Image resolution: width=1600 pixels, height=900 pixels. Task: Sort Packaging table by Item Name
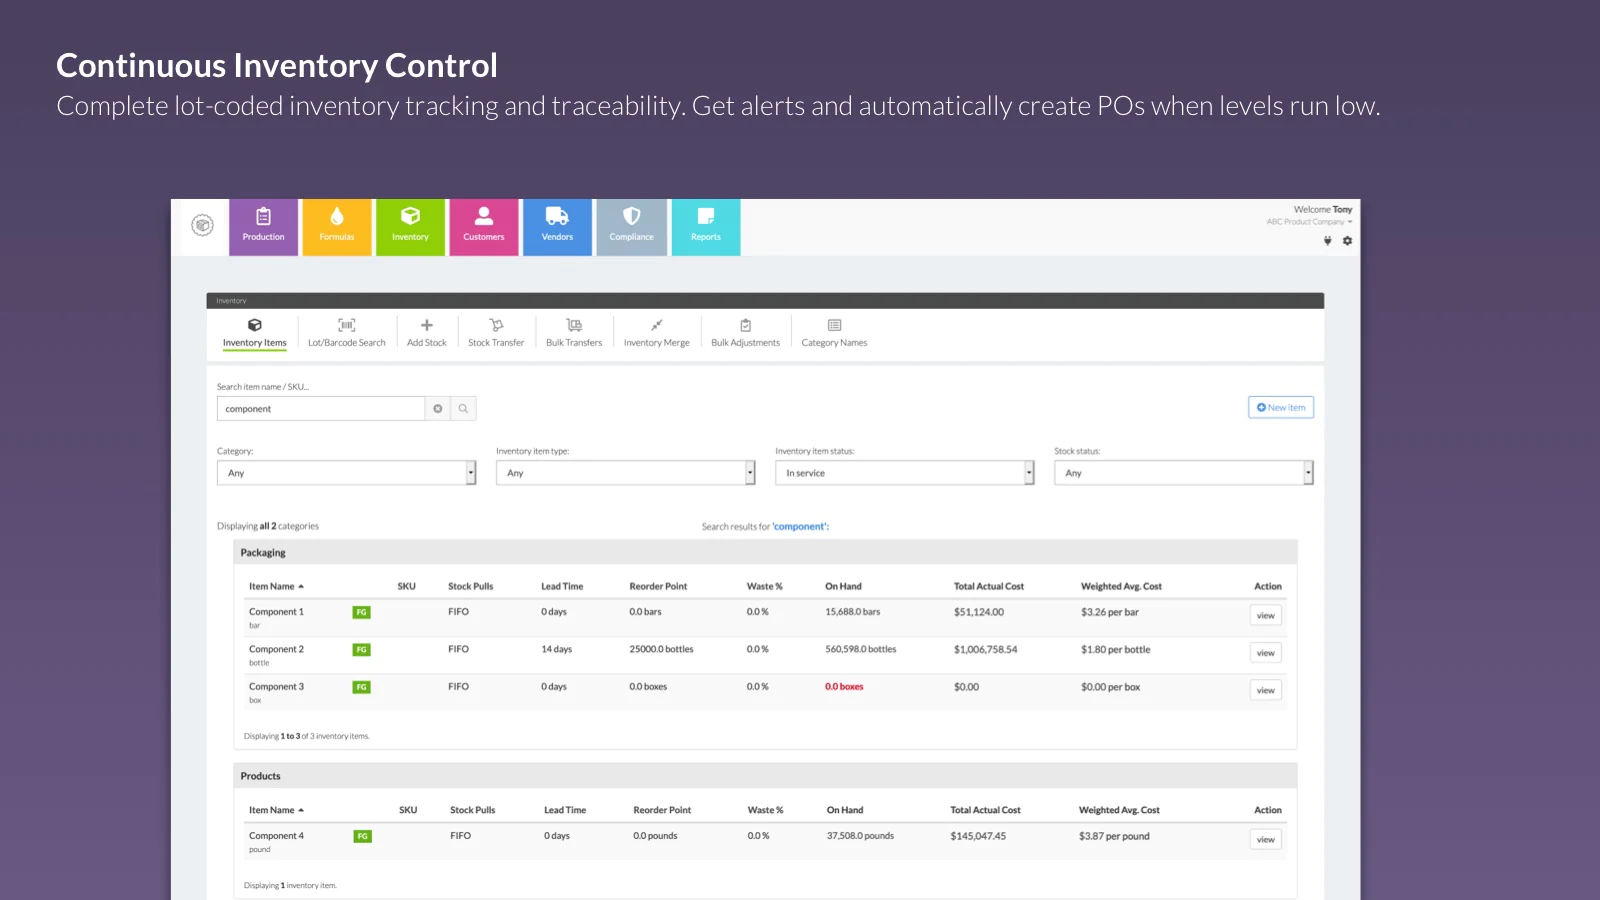point(276,587)
